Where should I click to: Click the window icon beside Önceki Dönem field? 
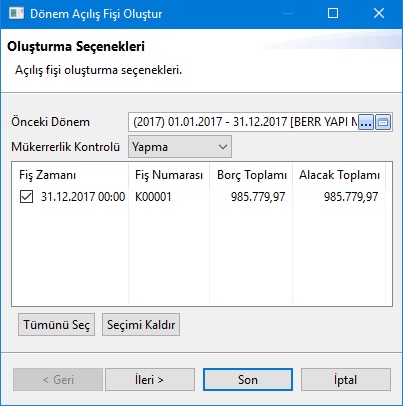coord(383,122)
